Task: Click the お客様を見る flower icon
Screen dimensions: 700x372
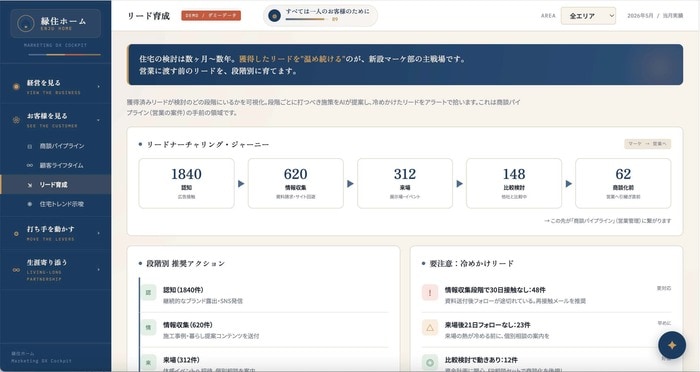Action: click(x=16, y=120)
